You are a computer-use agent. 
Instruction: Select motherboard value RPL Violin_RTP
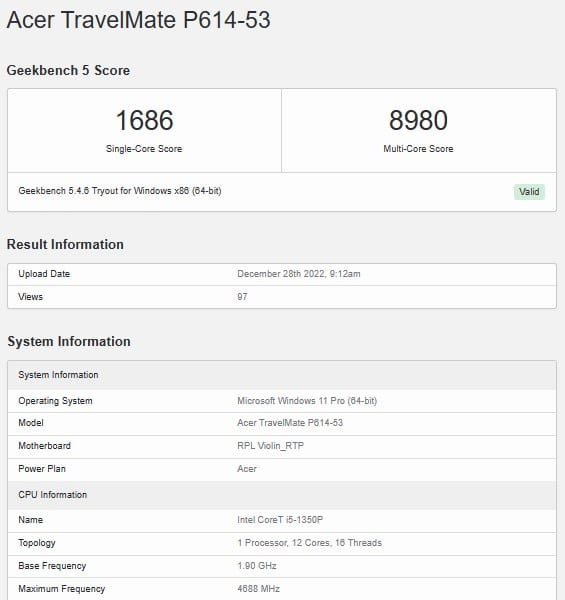(x=270, y=446)
